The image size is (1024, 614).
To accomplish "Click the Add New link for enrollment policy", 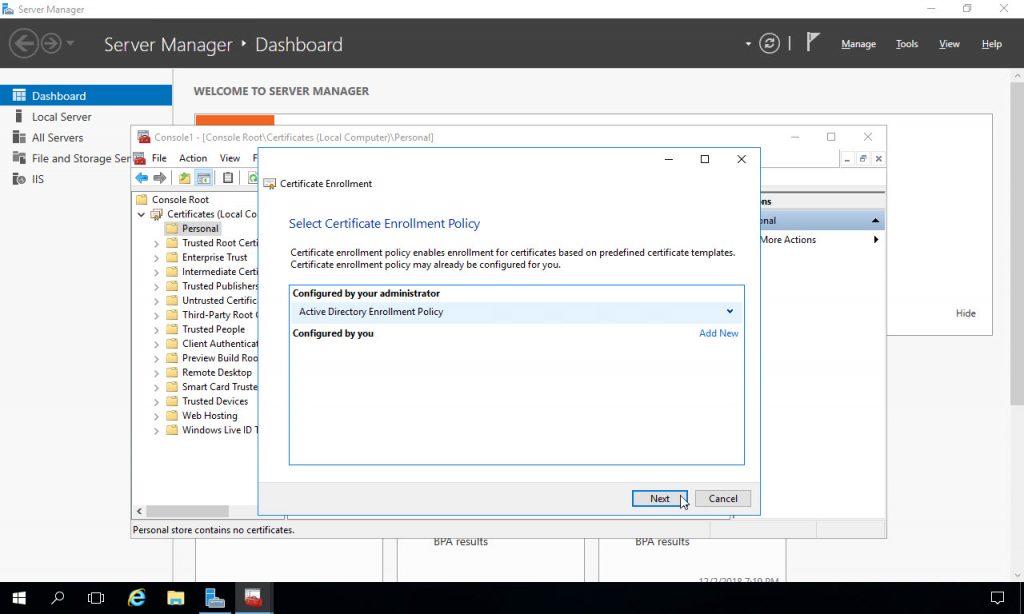I will click(719, 333).
